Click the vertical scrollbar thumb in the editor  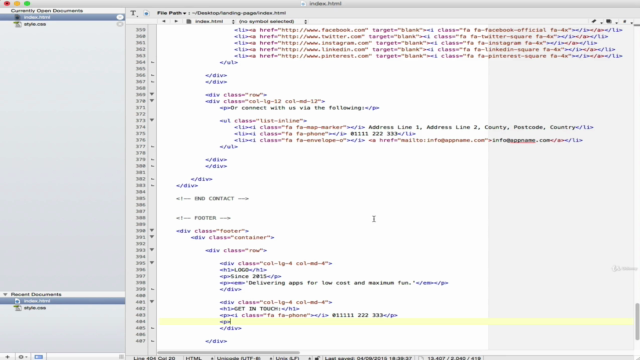pyautogui.click(x=637, y=321)
